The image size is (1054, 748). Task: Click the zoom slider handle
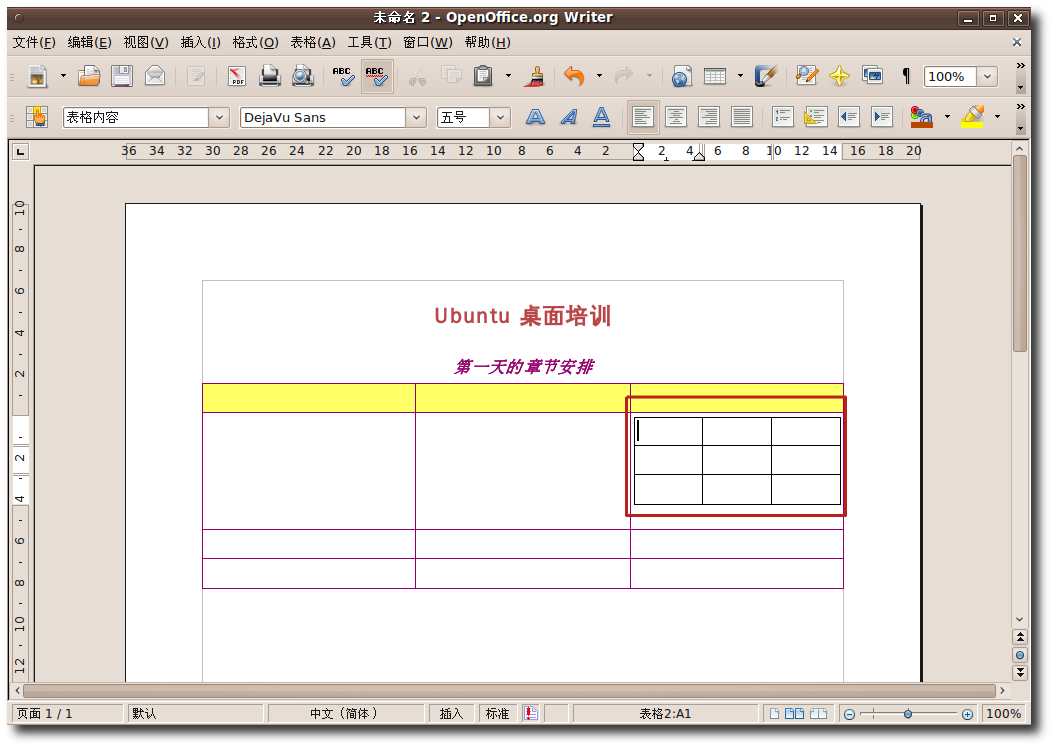(x=908, y=714)
